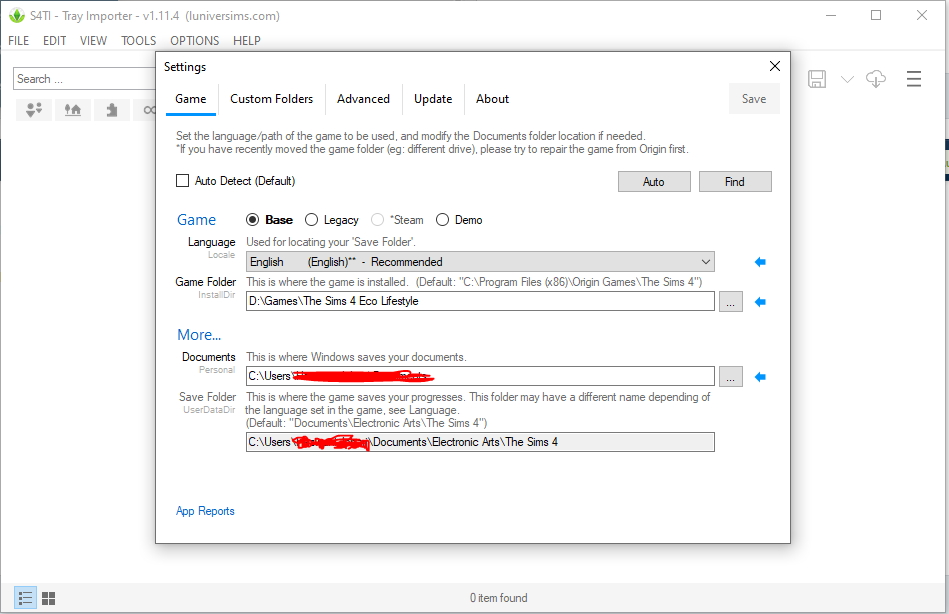
Task: Click the households filter icon
Action: (x=34, y=110)
